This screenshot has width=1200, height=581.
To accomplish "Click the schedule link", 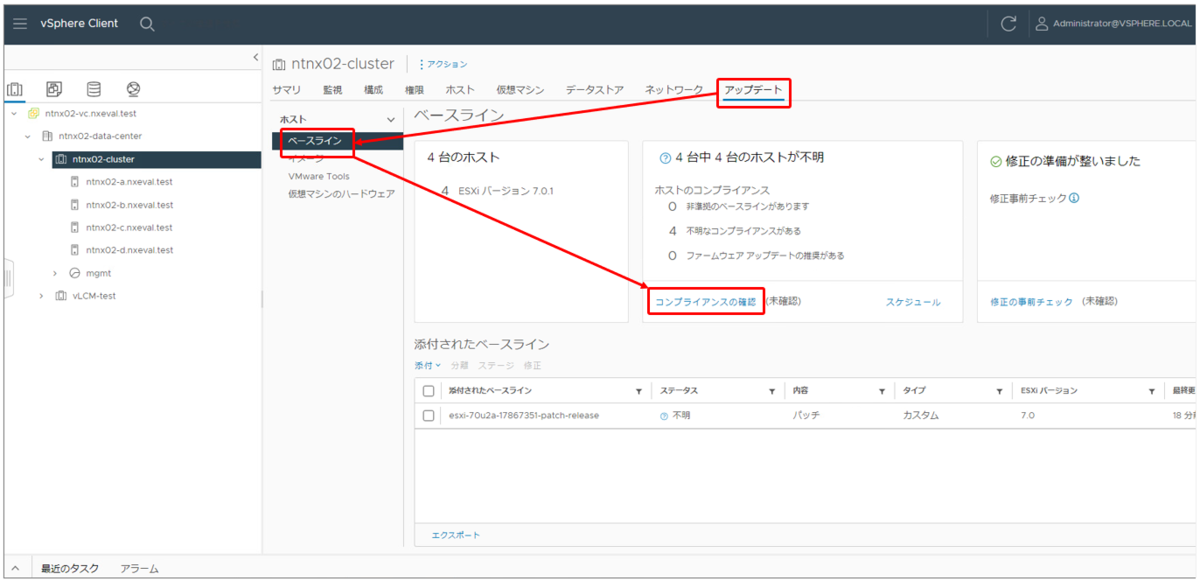I will (x=913, y=301).
